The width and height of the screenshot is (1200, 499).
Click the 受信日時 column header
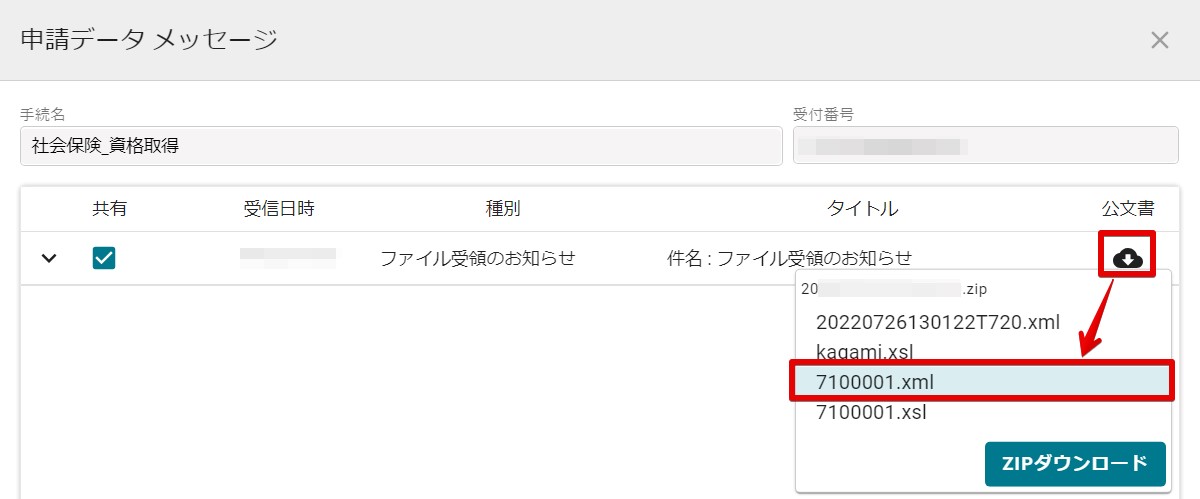click(279, 209)
